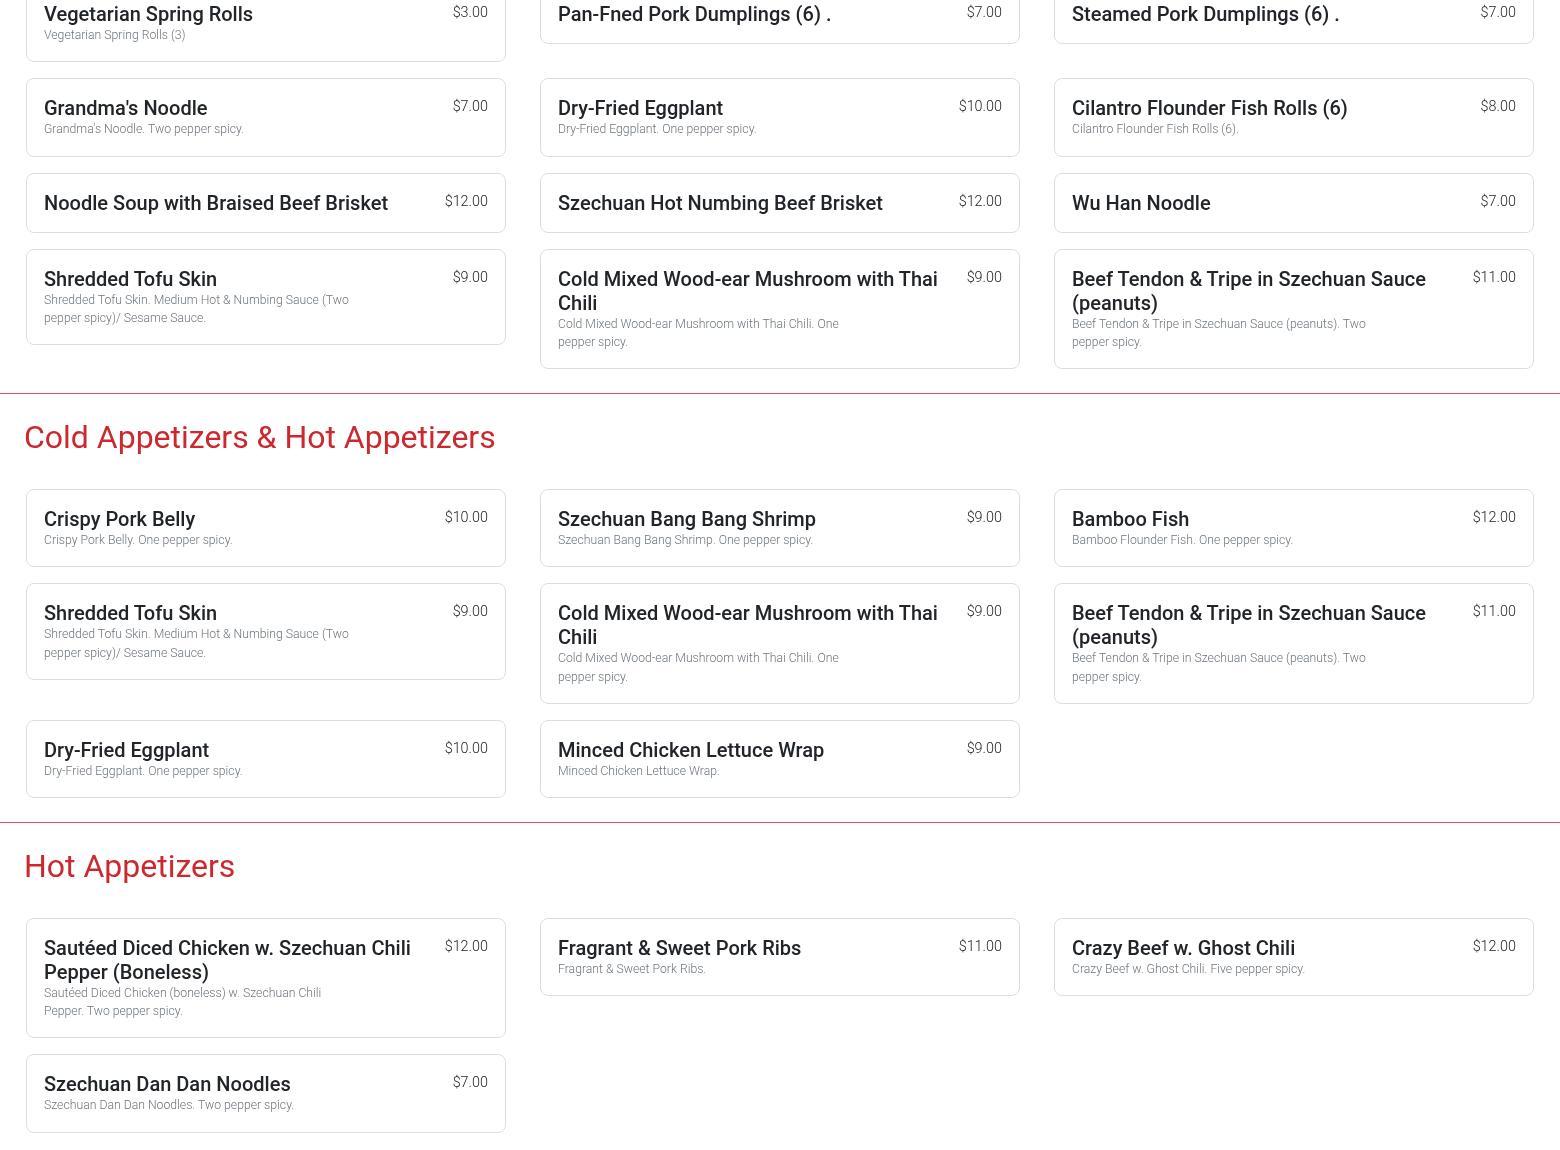
Task: Click 'Crazy Beef w. Ghost Chili. Five pepper spicy.' text
Action: pyautogui.click(x=1188, y=969)
